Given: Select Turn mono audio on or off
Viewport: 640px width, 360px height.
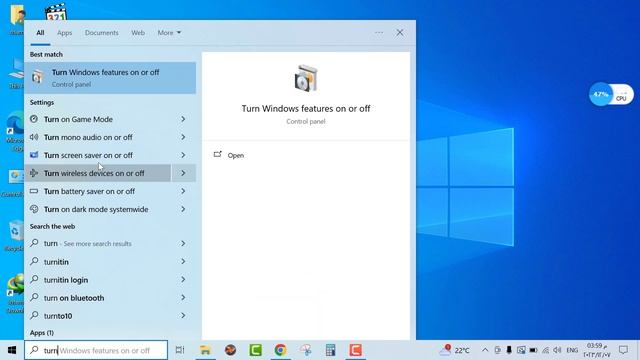Looking at the screenshot, I should pos(98,137).
